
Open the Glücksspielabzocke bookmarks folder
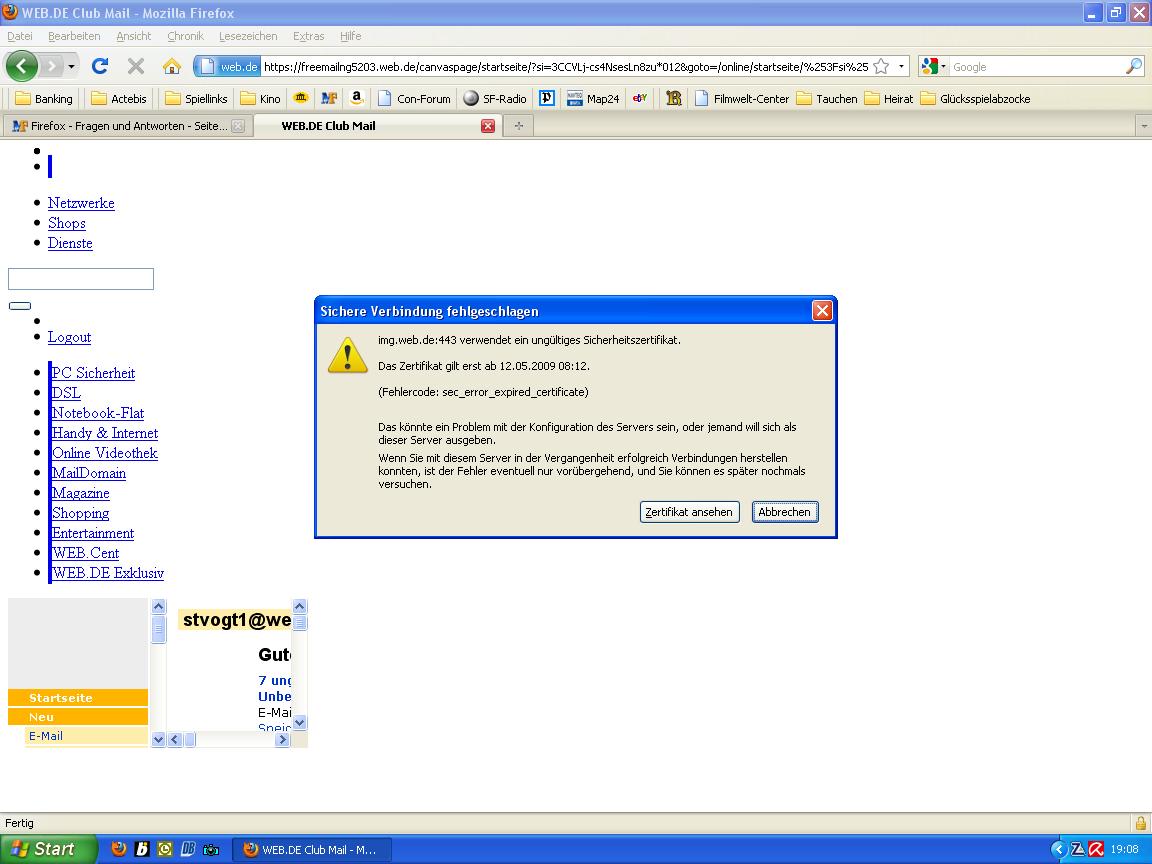pos(976,98)
